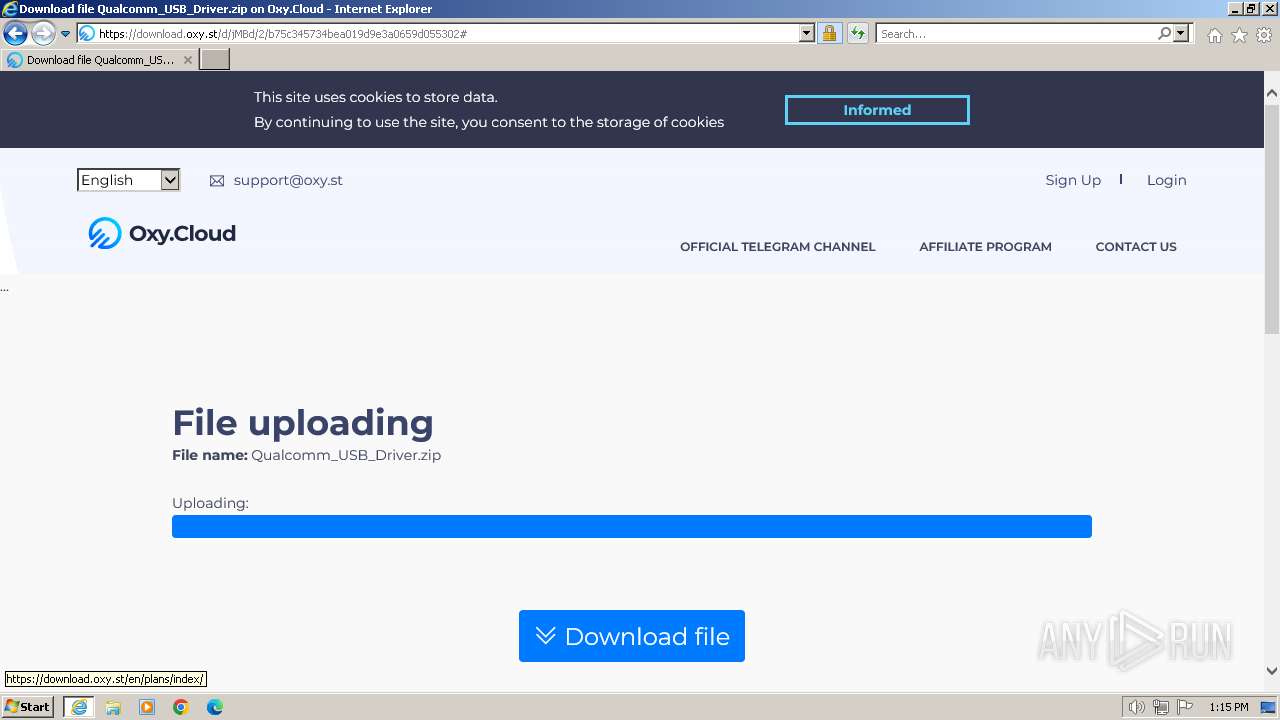1280x720 pixels.
Task: Open the search provider dropdown arrow
Action: 1181,34
